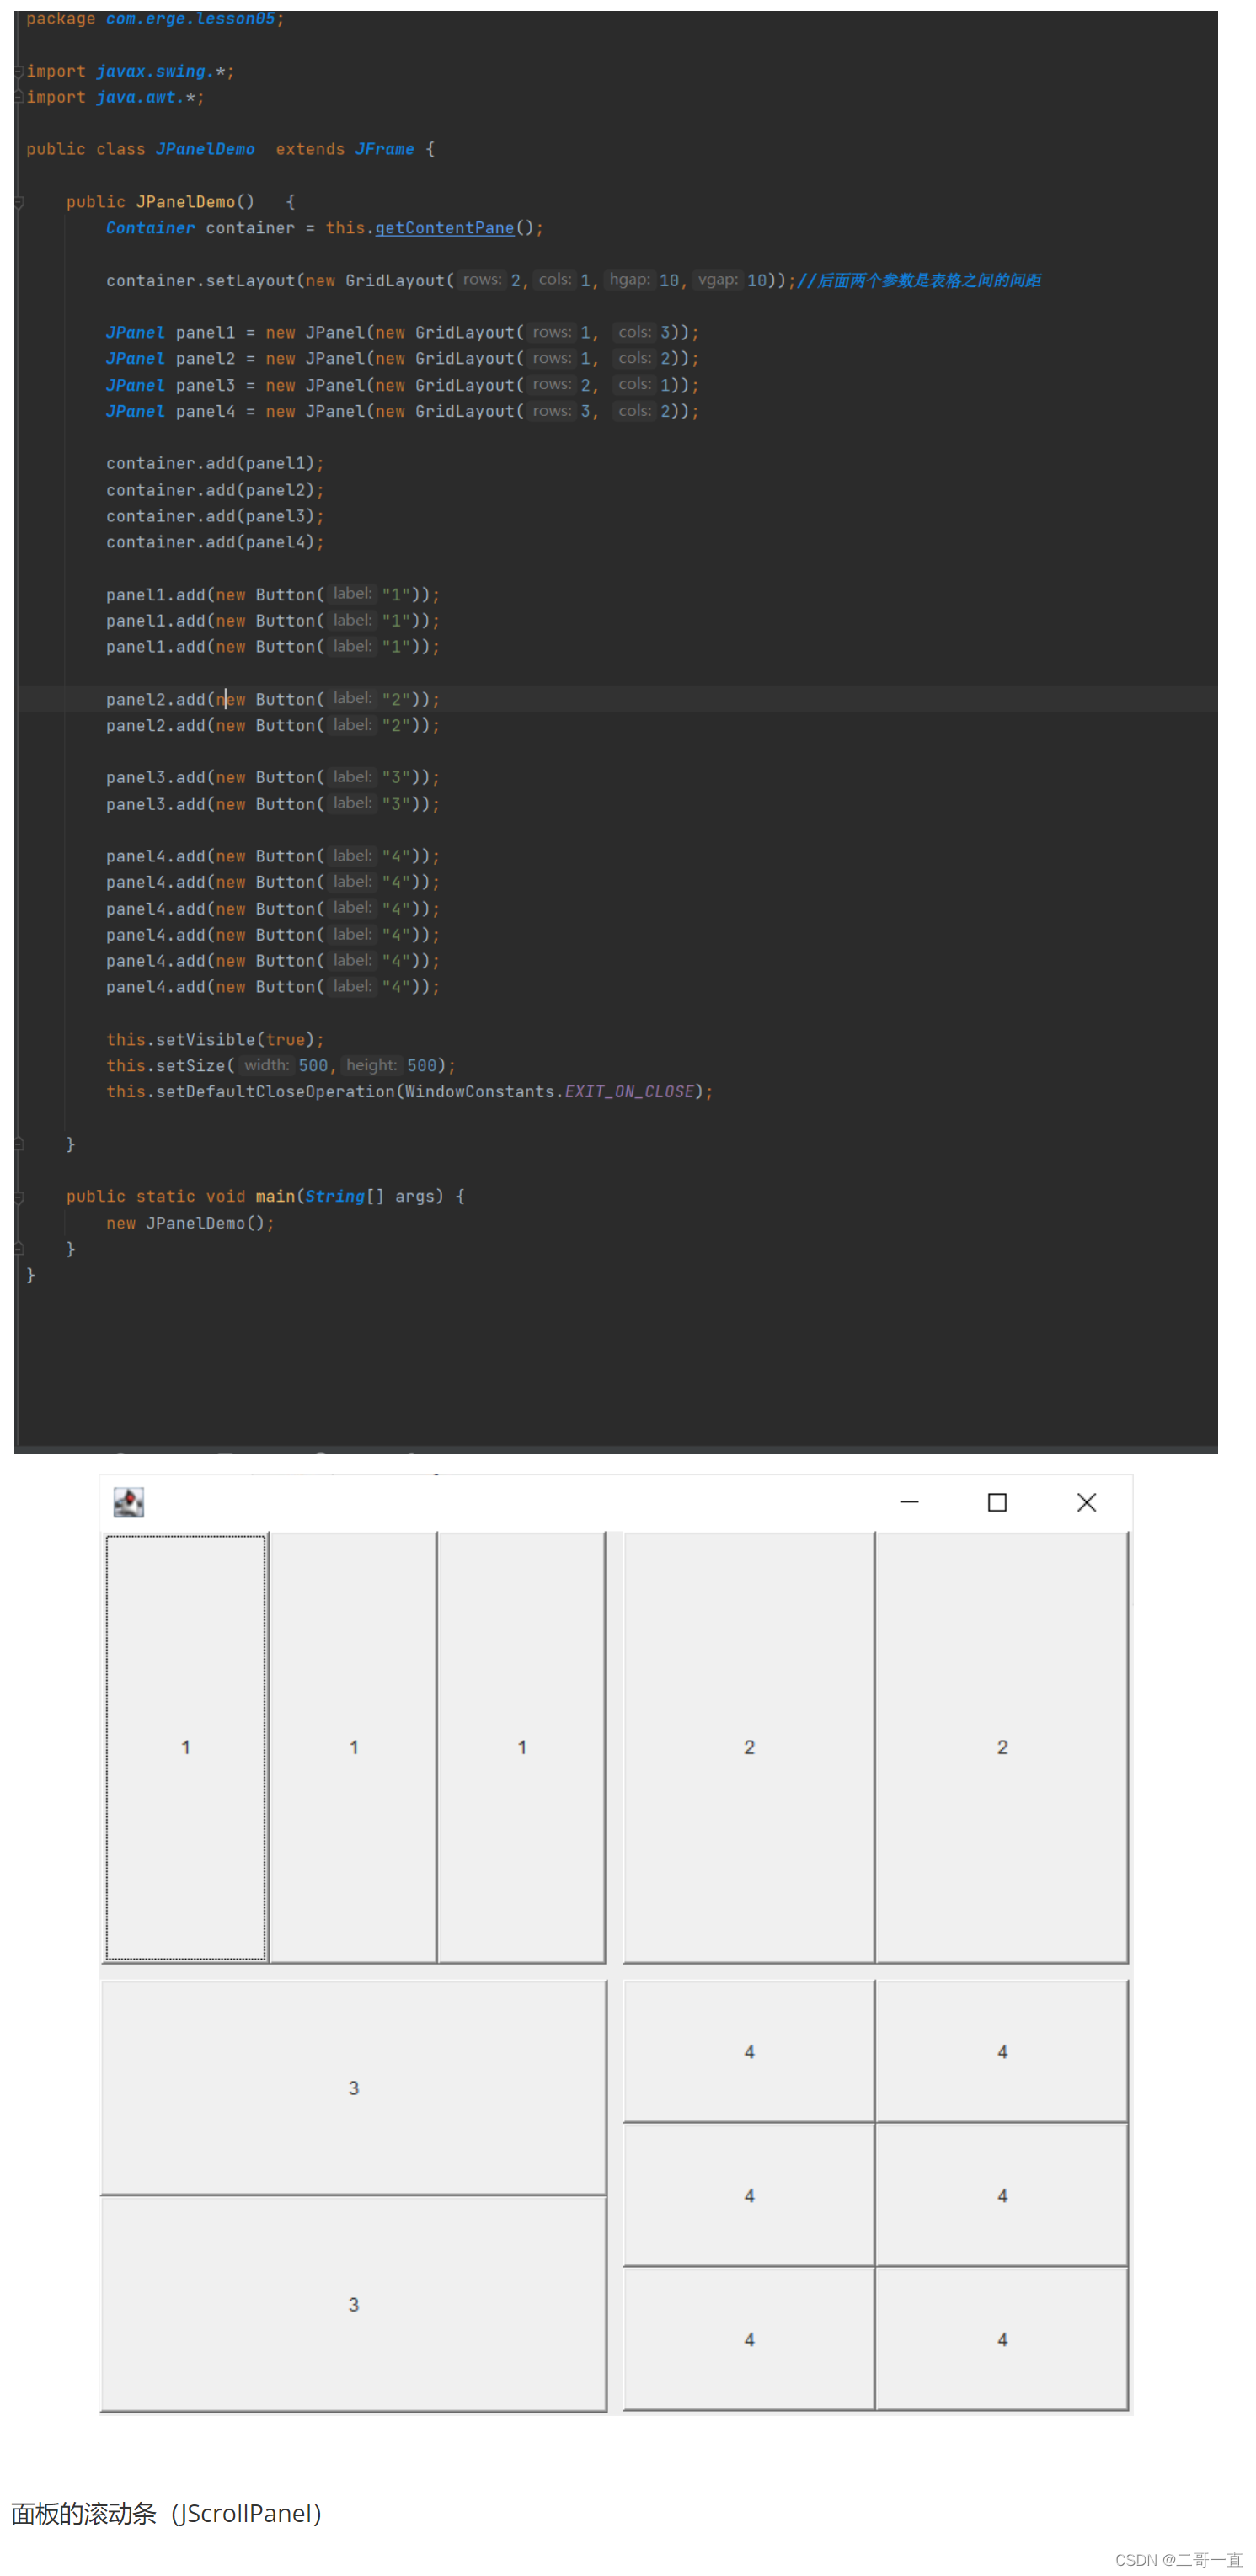This screenshot has height=2576, width=1256.
Task: Click the JPanelDemo class name in declaration
Action: (x=205, y=149)
